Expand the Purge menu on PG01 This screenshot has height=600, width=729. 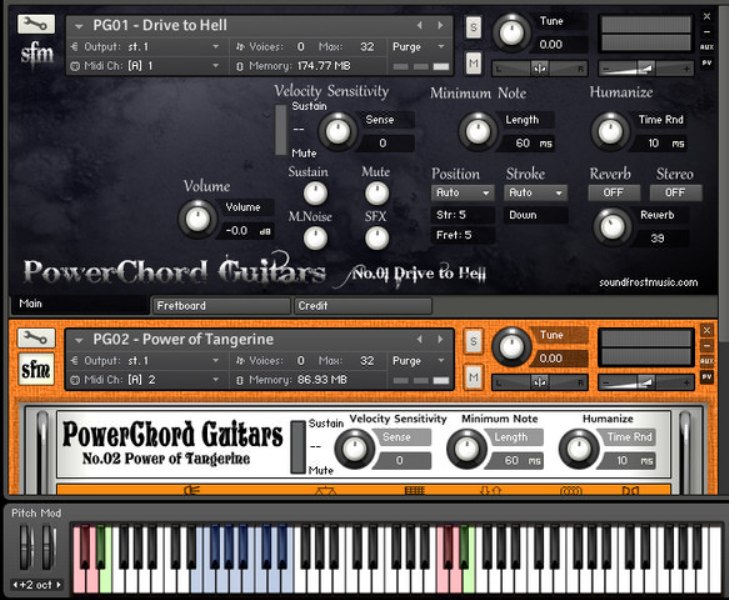coord(419,46)
